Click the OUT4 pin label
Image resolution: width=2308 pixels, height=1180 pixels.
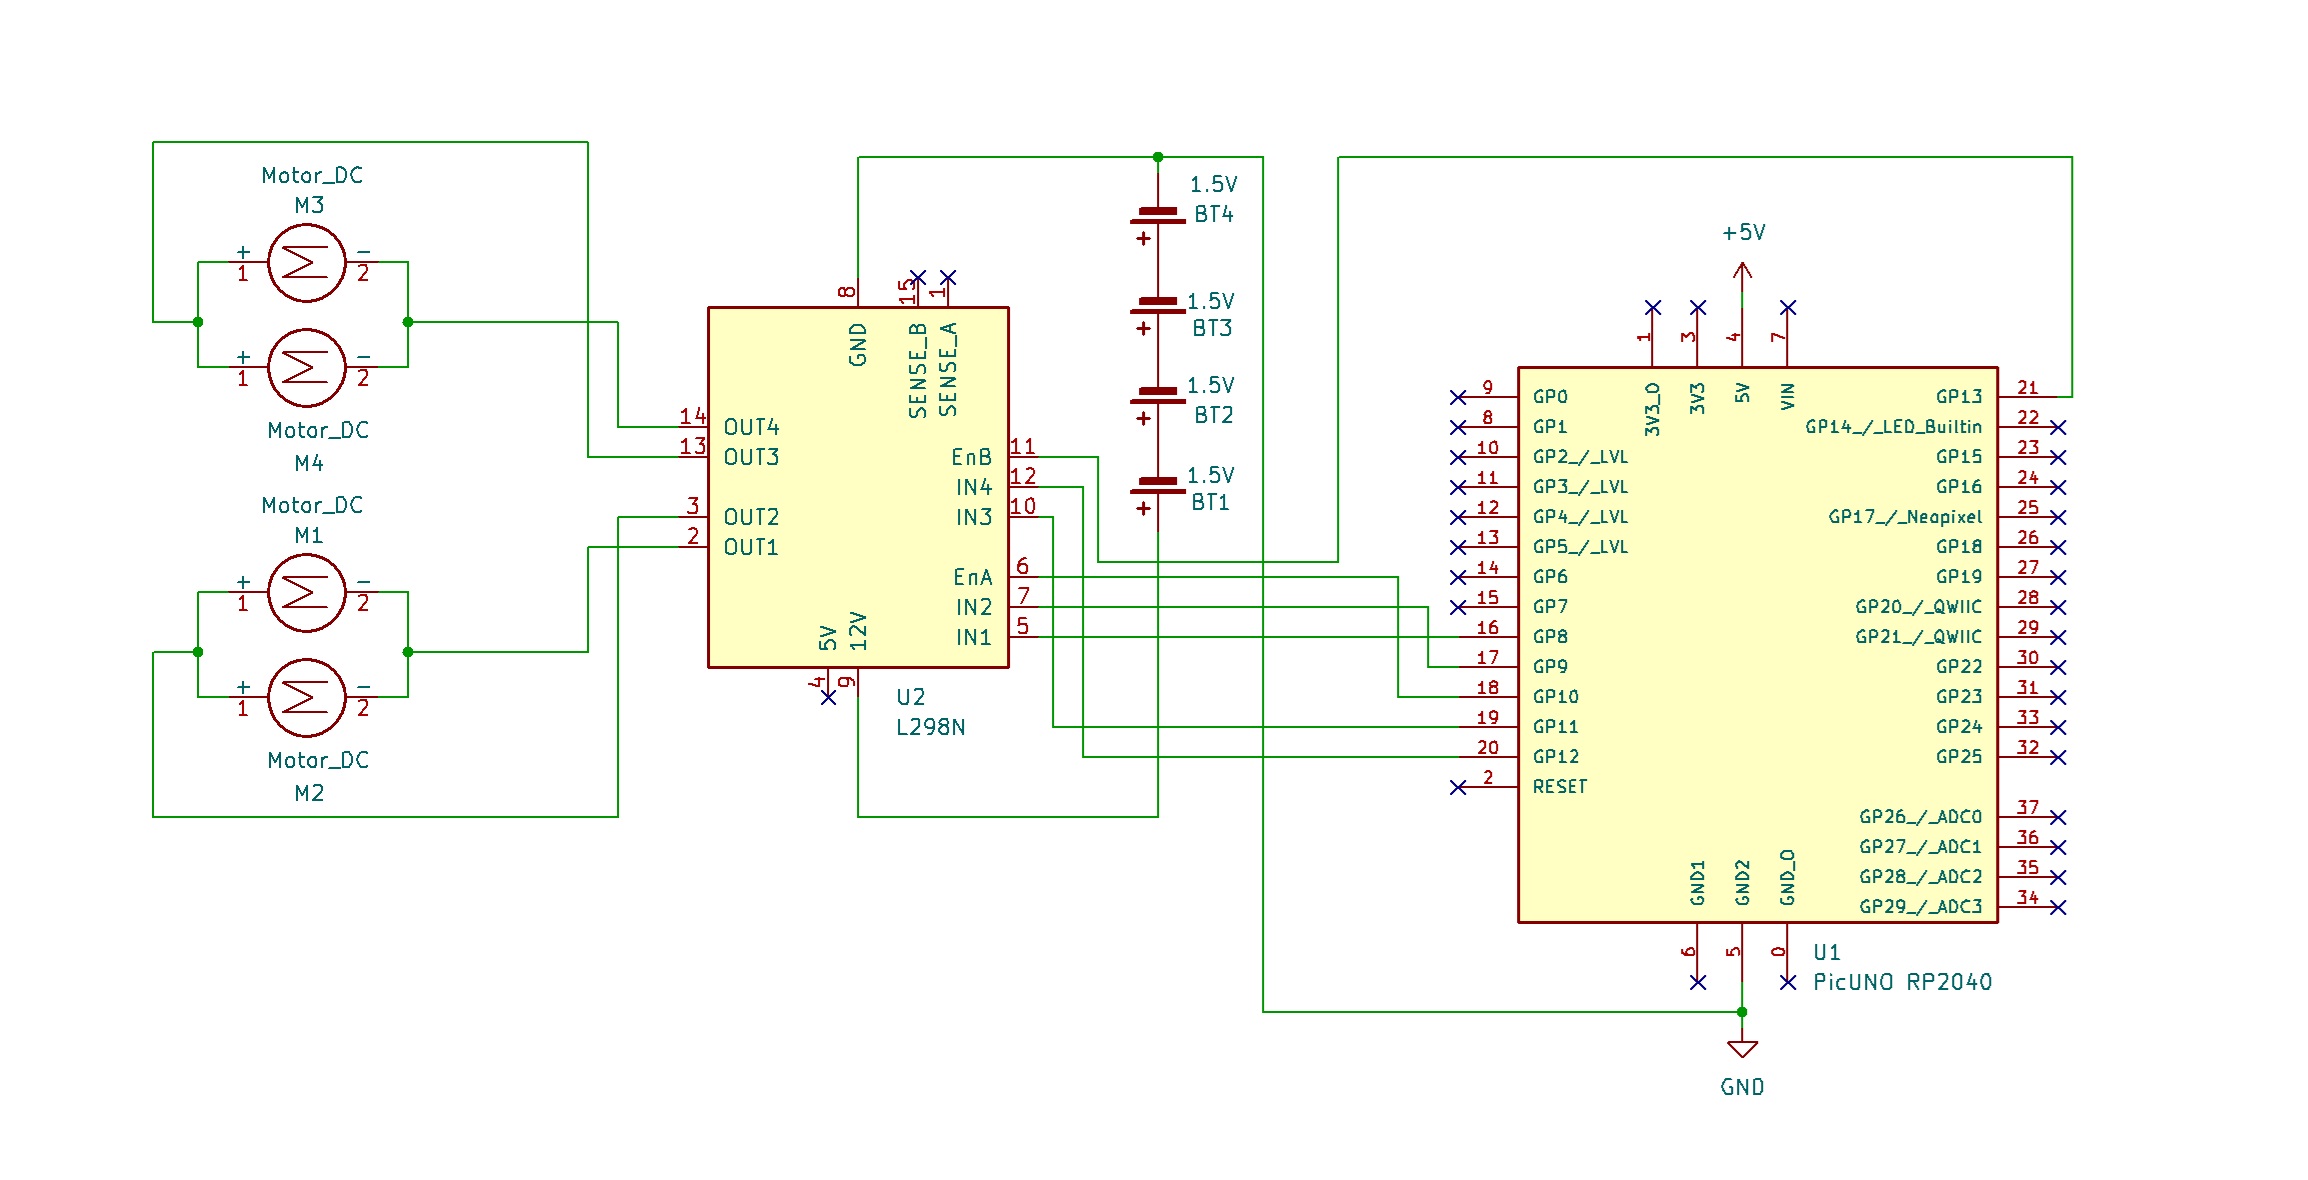(751, 428)
